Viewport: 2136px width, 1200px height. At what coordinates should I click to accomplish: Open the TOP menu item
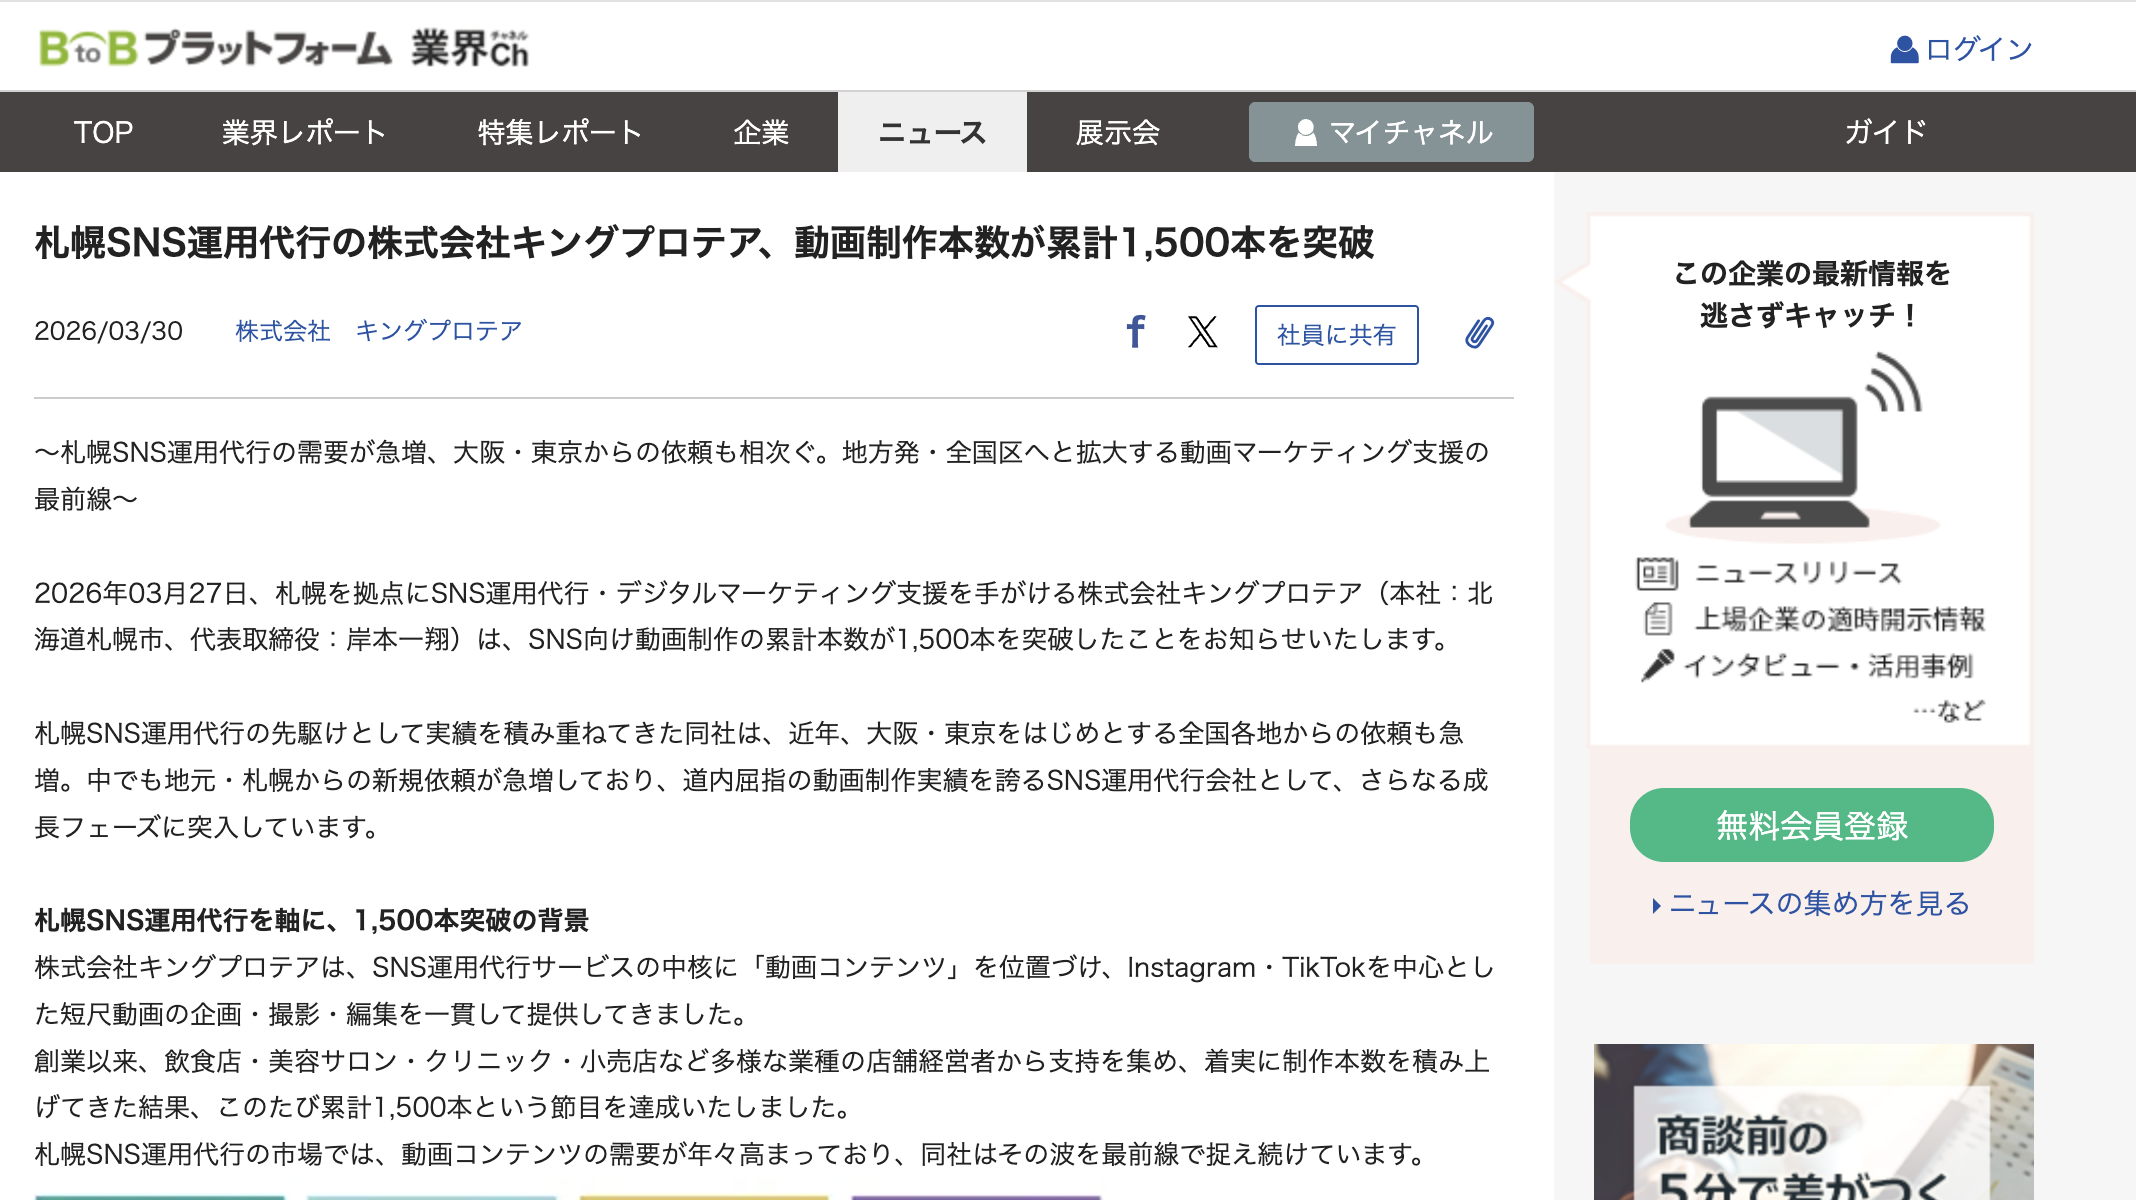point(103,132)
